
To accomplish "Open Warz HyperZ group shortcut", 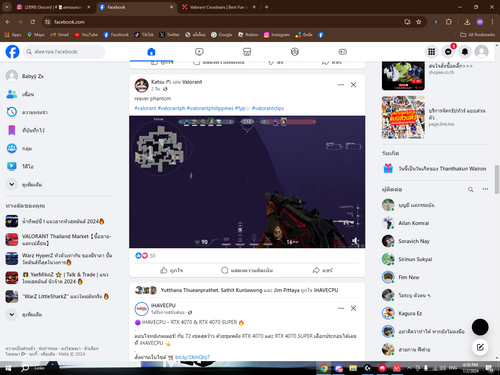I will (x=59, y=259).
